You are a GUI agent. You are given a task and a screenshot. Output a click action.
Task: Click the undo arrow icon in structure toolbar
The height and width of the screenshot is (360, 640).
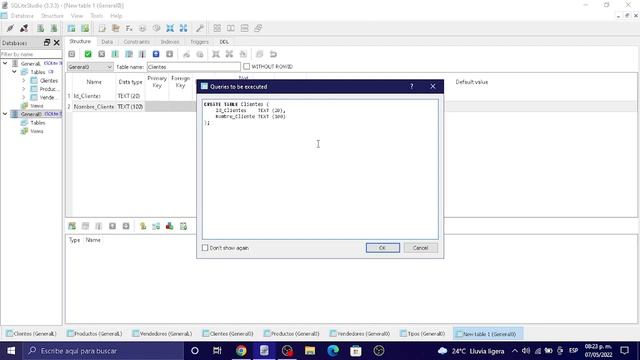point(273,54)
